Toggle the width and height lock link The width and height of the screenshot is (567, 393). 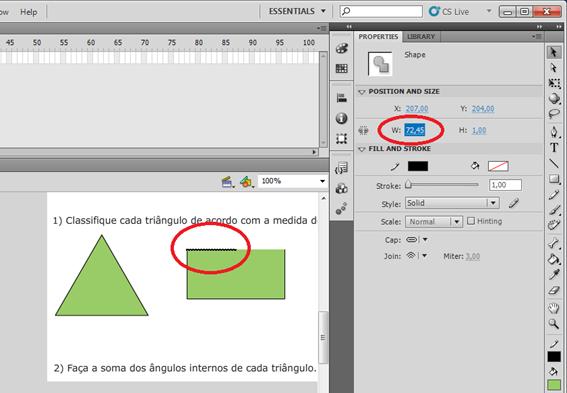coord(363,131)
